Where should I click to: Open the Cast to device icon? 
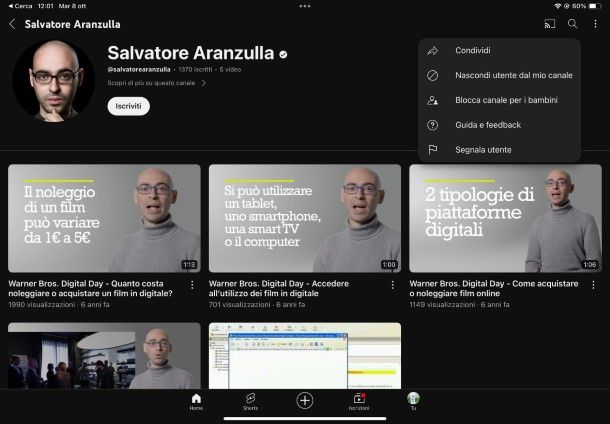[x=550, y=24]
